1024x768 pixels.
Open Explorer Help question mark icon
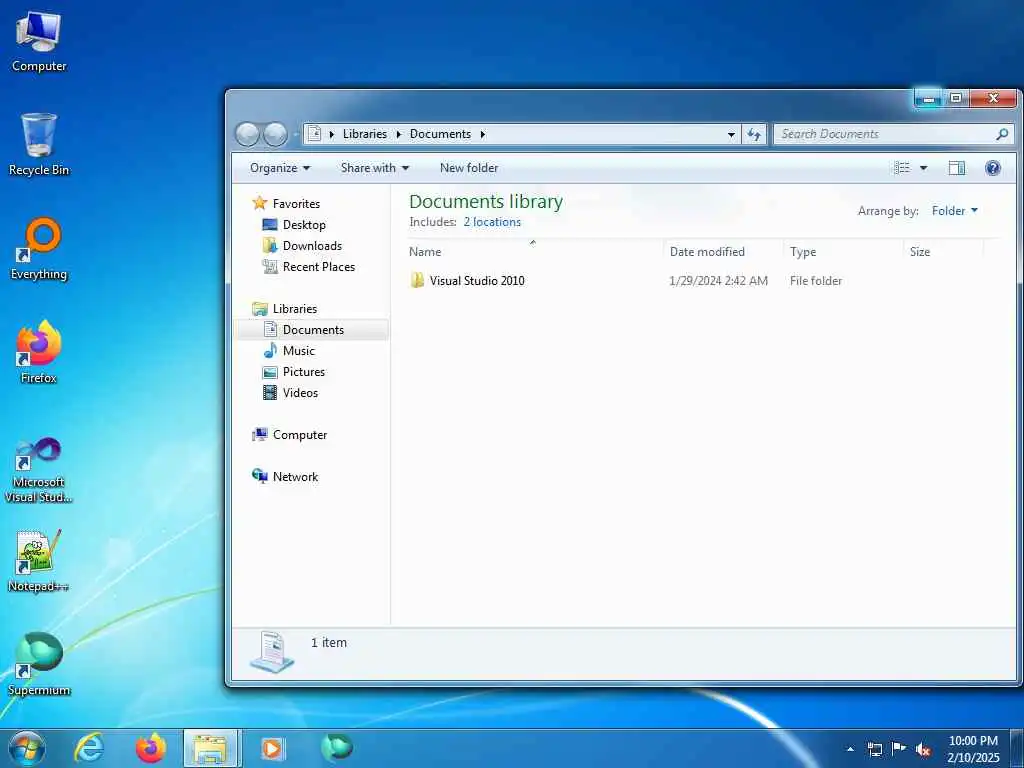coord(993,168)
